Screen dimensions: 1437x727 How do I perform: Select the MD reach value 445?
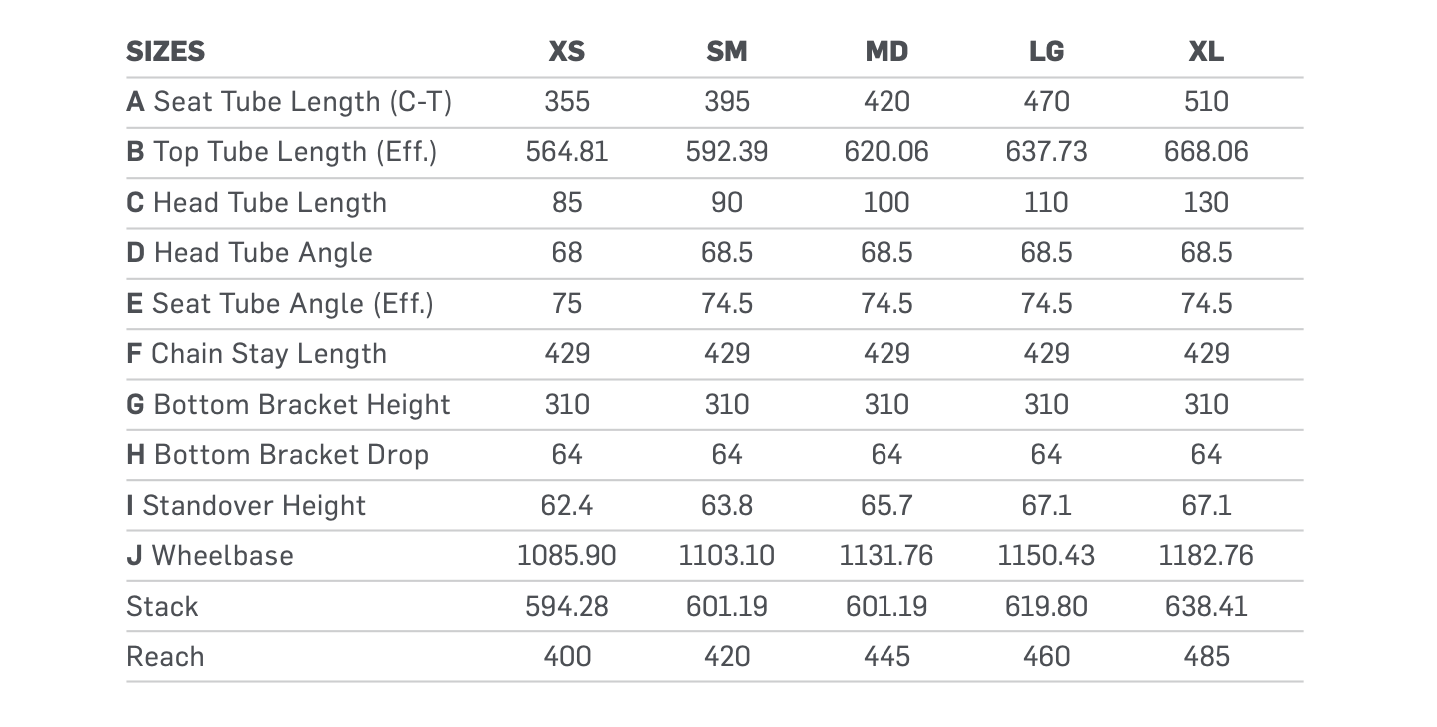(887, 656)
